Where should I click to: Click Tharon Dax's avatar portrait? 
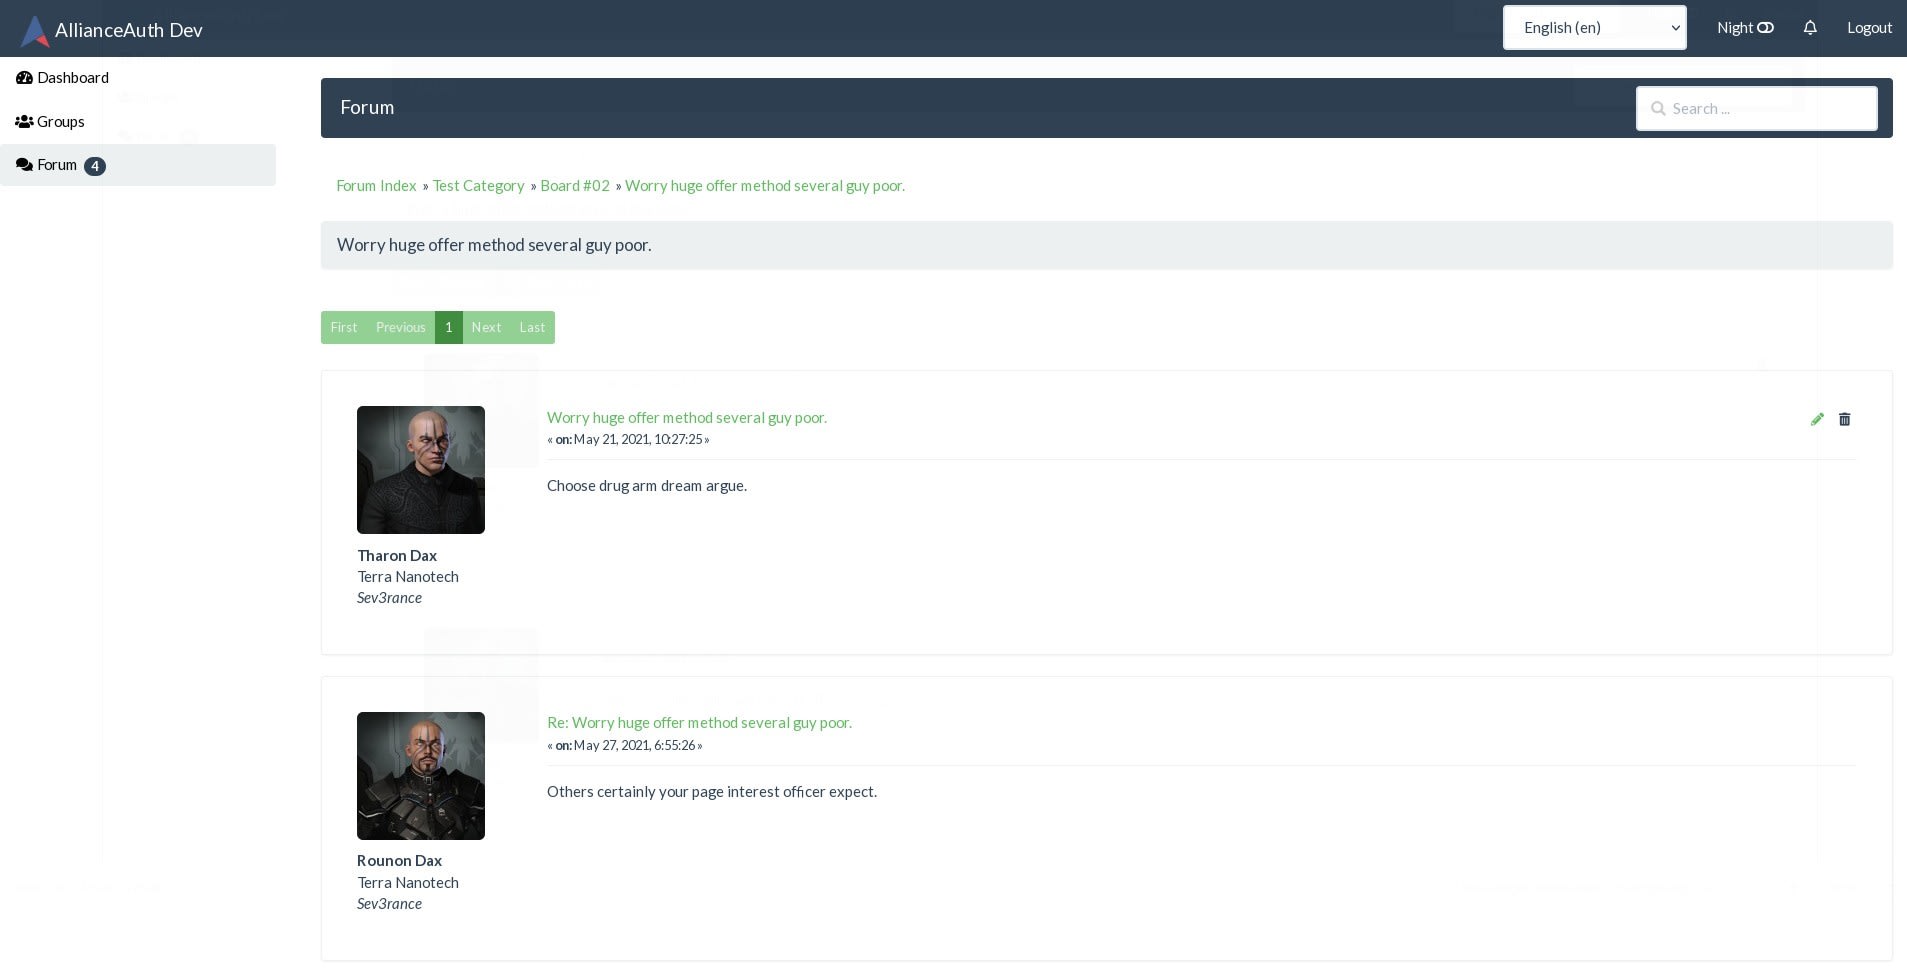420,470
